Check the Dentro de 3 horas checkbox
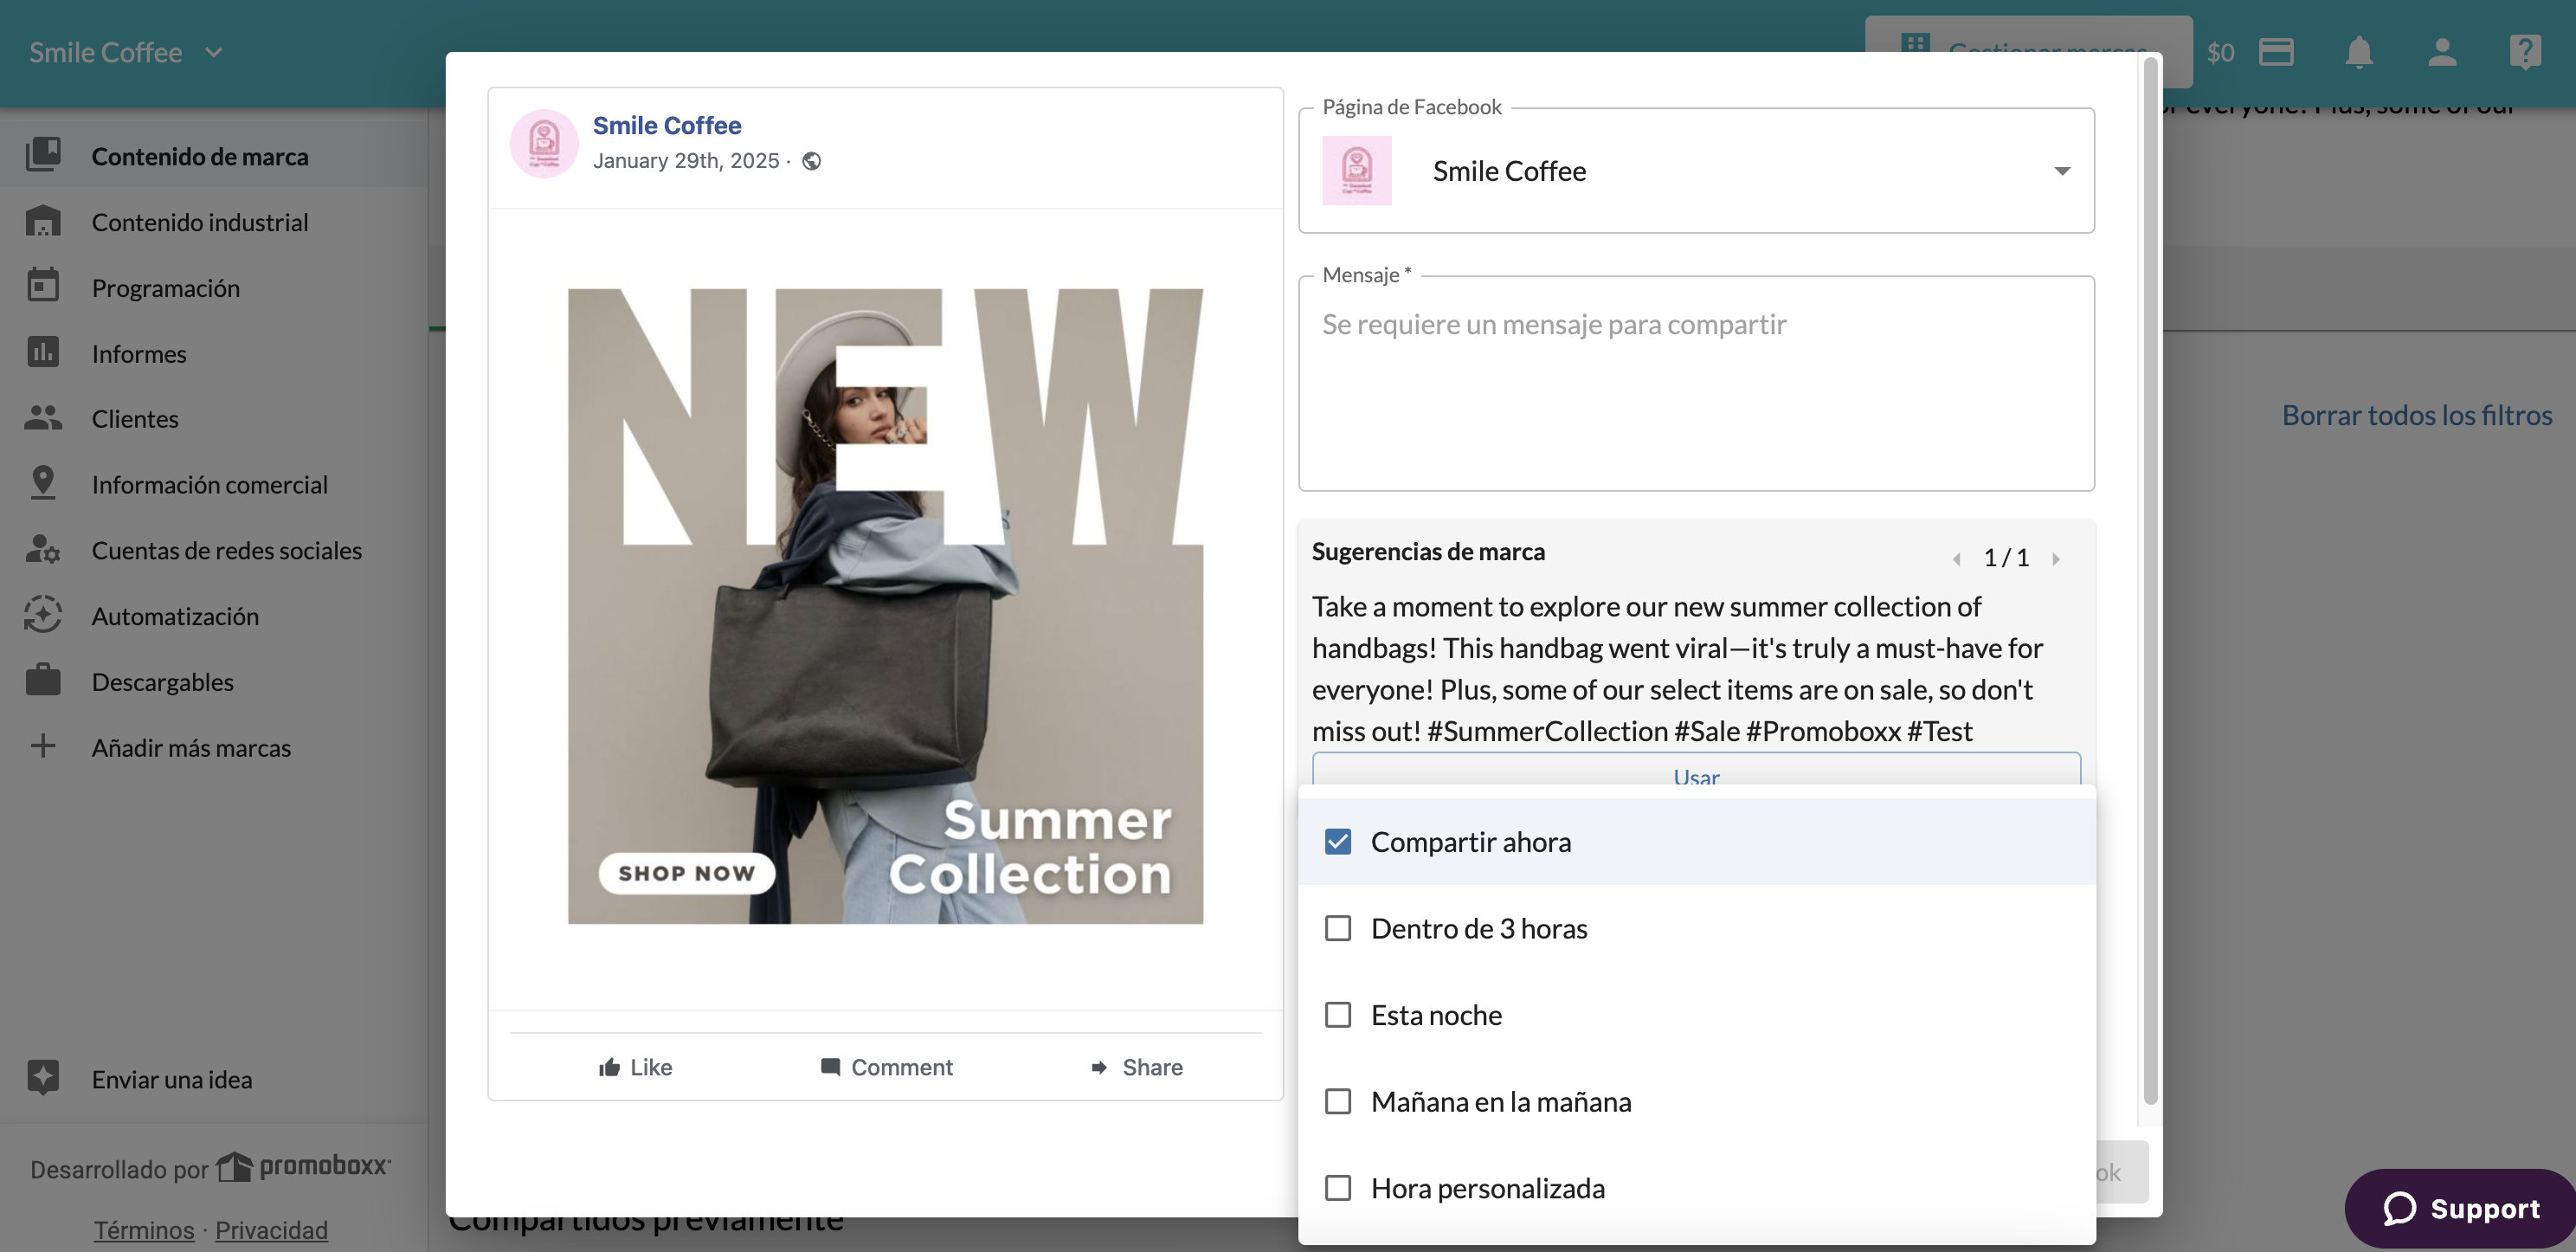The height and width of the screenshot is (1252, 2576). click(x=1338, y=928)
